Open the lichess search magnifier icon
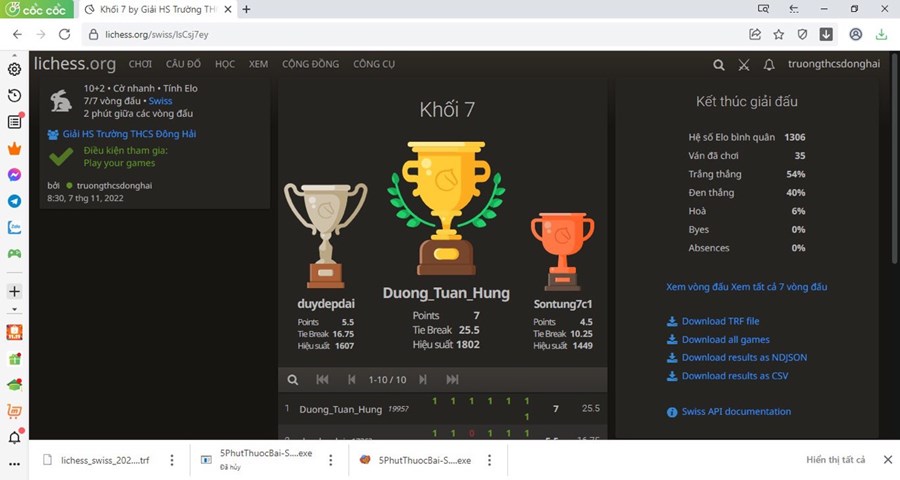The image size is (900, 480). pyautogui.click(x=718, y=65)
